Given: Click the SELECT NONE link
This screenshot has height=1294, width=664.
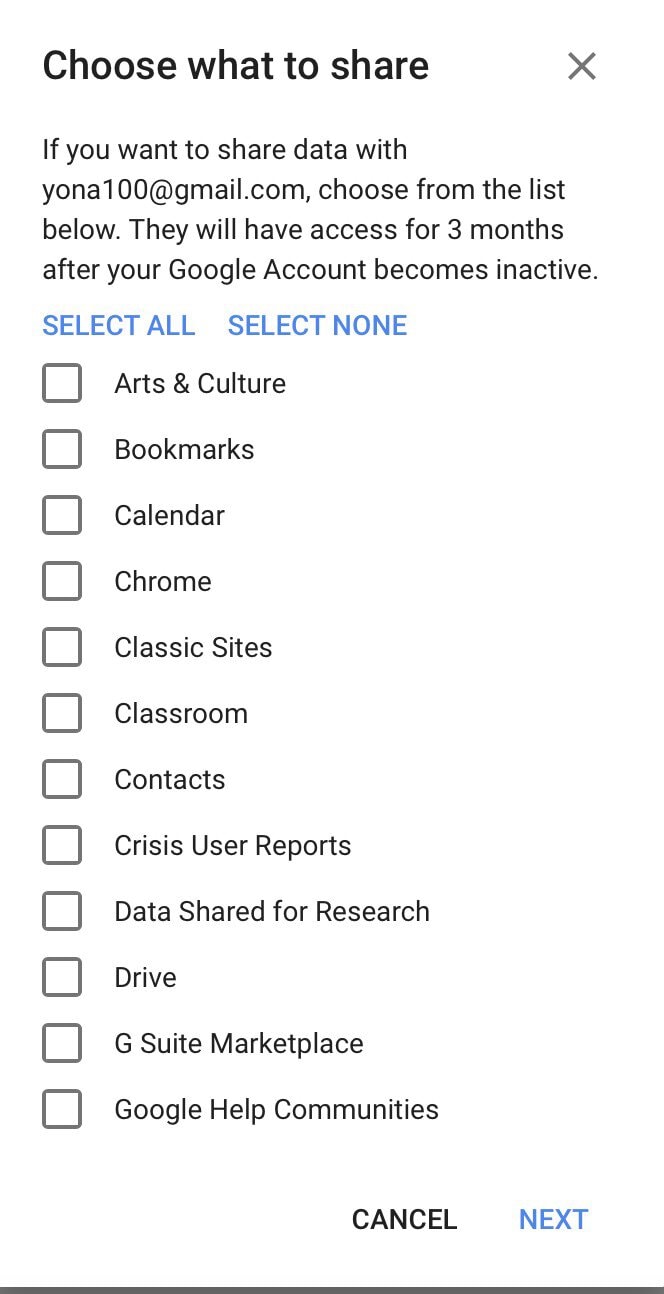Looking at the screenshot, I should tap(317, 325).
